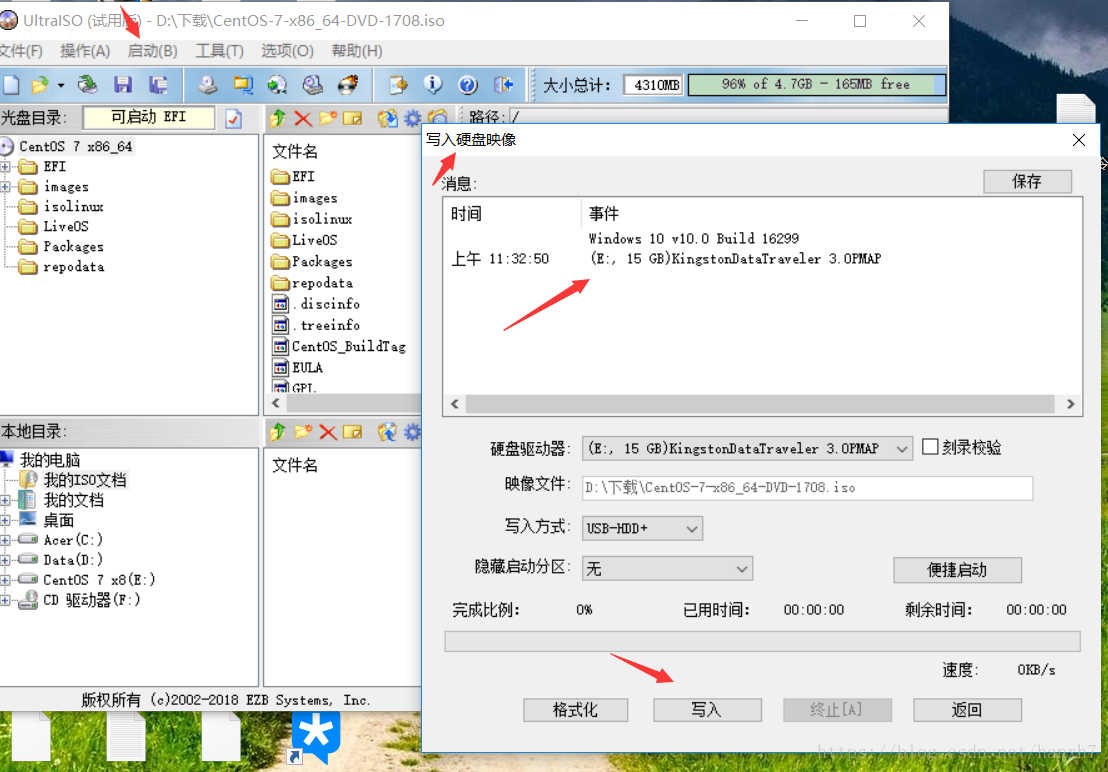Click the Convert image toolbar icon
Viewport: 1108px width, 772px height.
click(x=277, y=85)
